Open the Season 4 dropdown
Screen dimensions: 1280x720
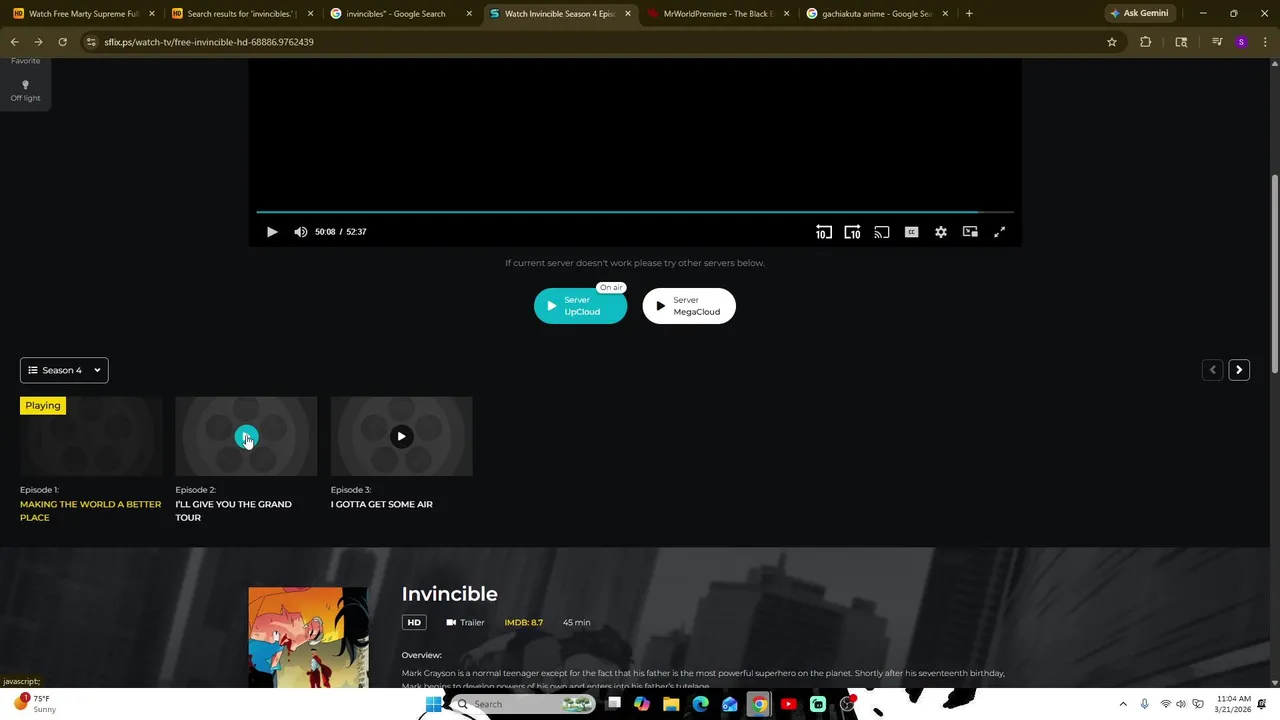point(64,370)
